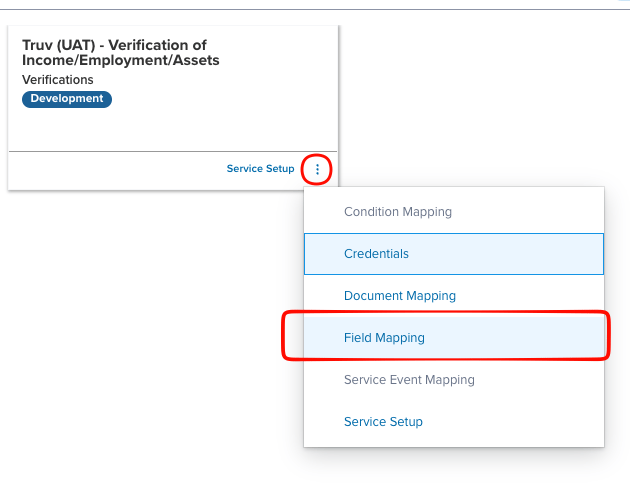This screenshot has width=630, height=487.
Task: Click the Verifications category label
Action: pyautogui.click(x=58, y=80)
